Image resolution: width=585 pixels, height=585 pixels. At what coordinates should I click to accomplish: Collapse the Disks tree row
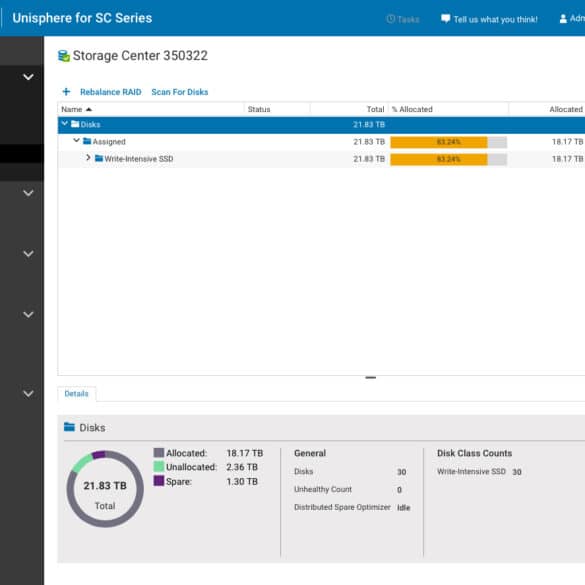[65, 123]
